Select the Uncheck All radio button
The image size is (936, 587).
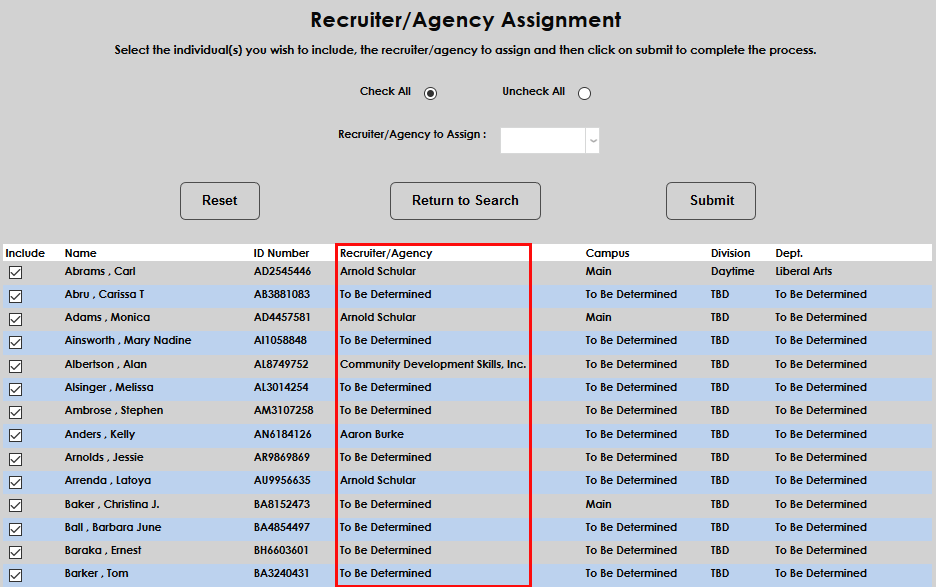[583, 92]
